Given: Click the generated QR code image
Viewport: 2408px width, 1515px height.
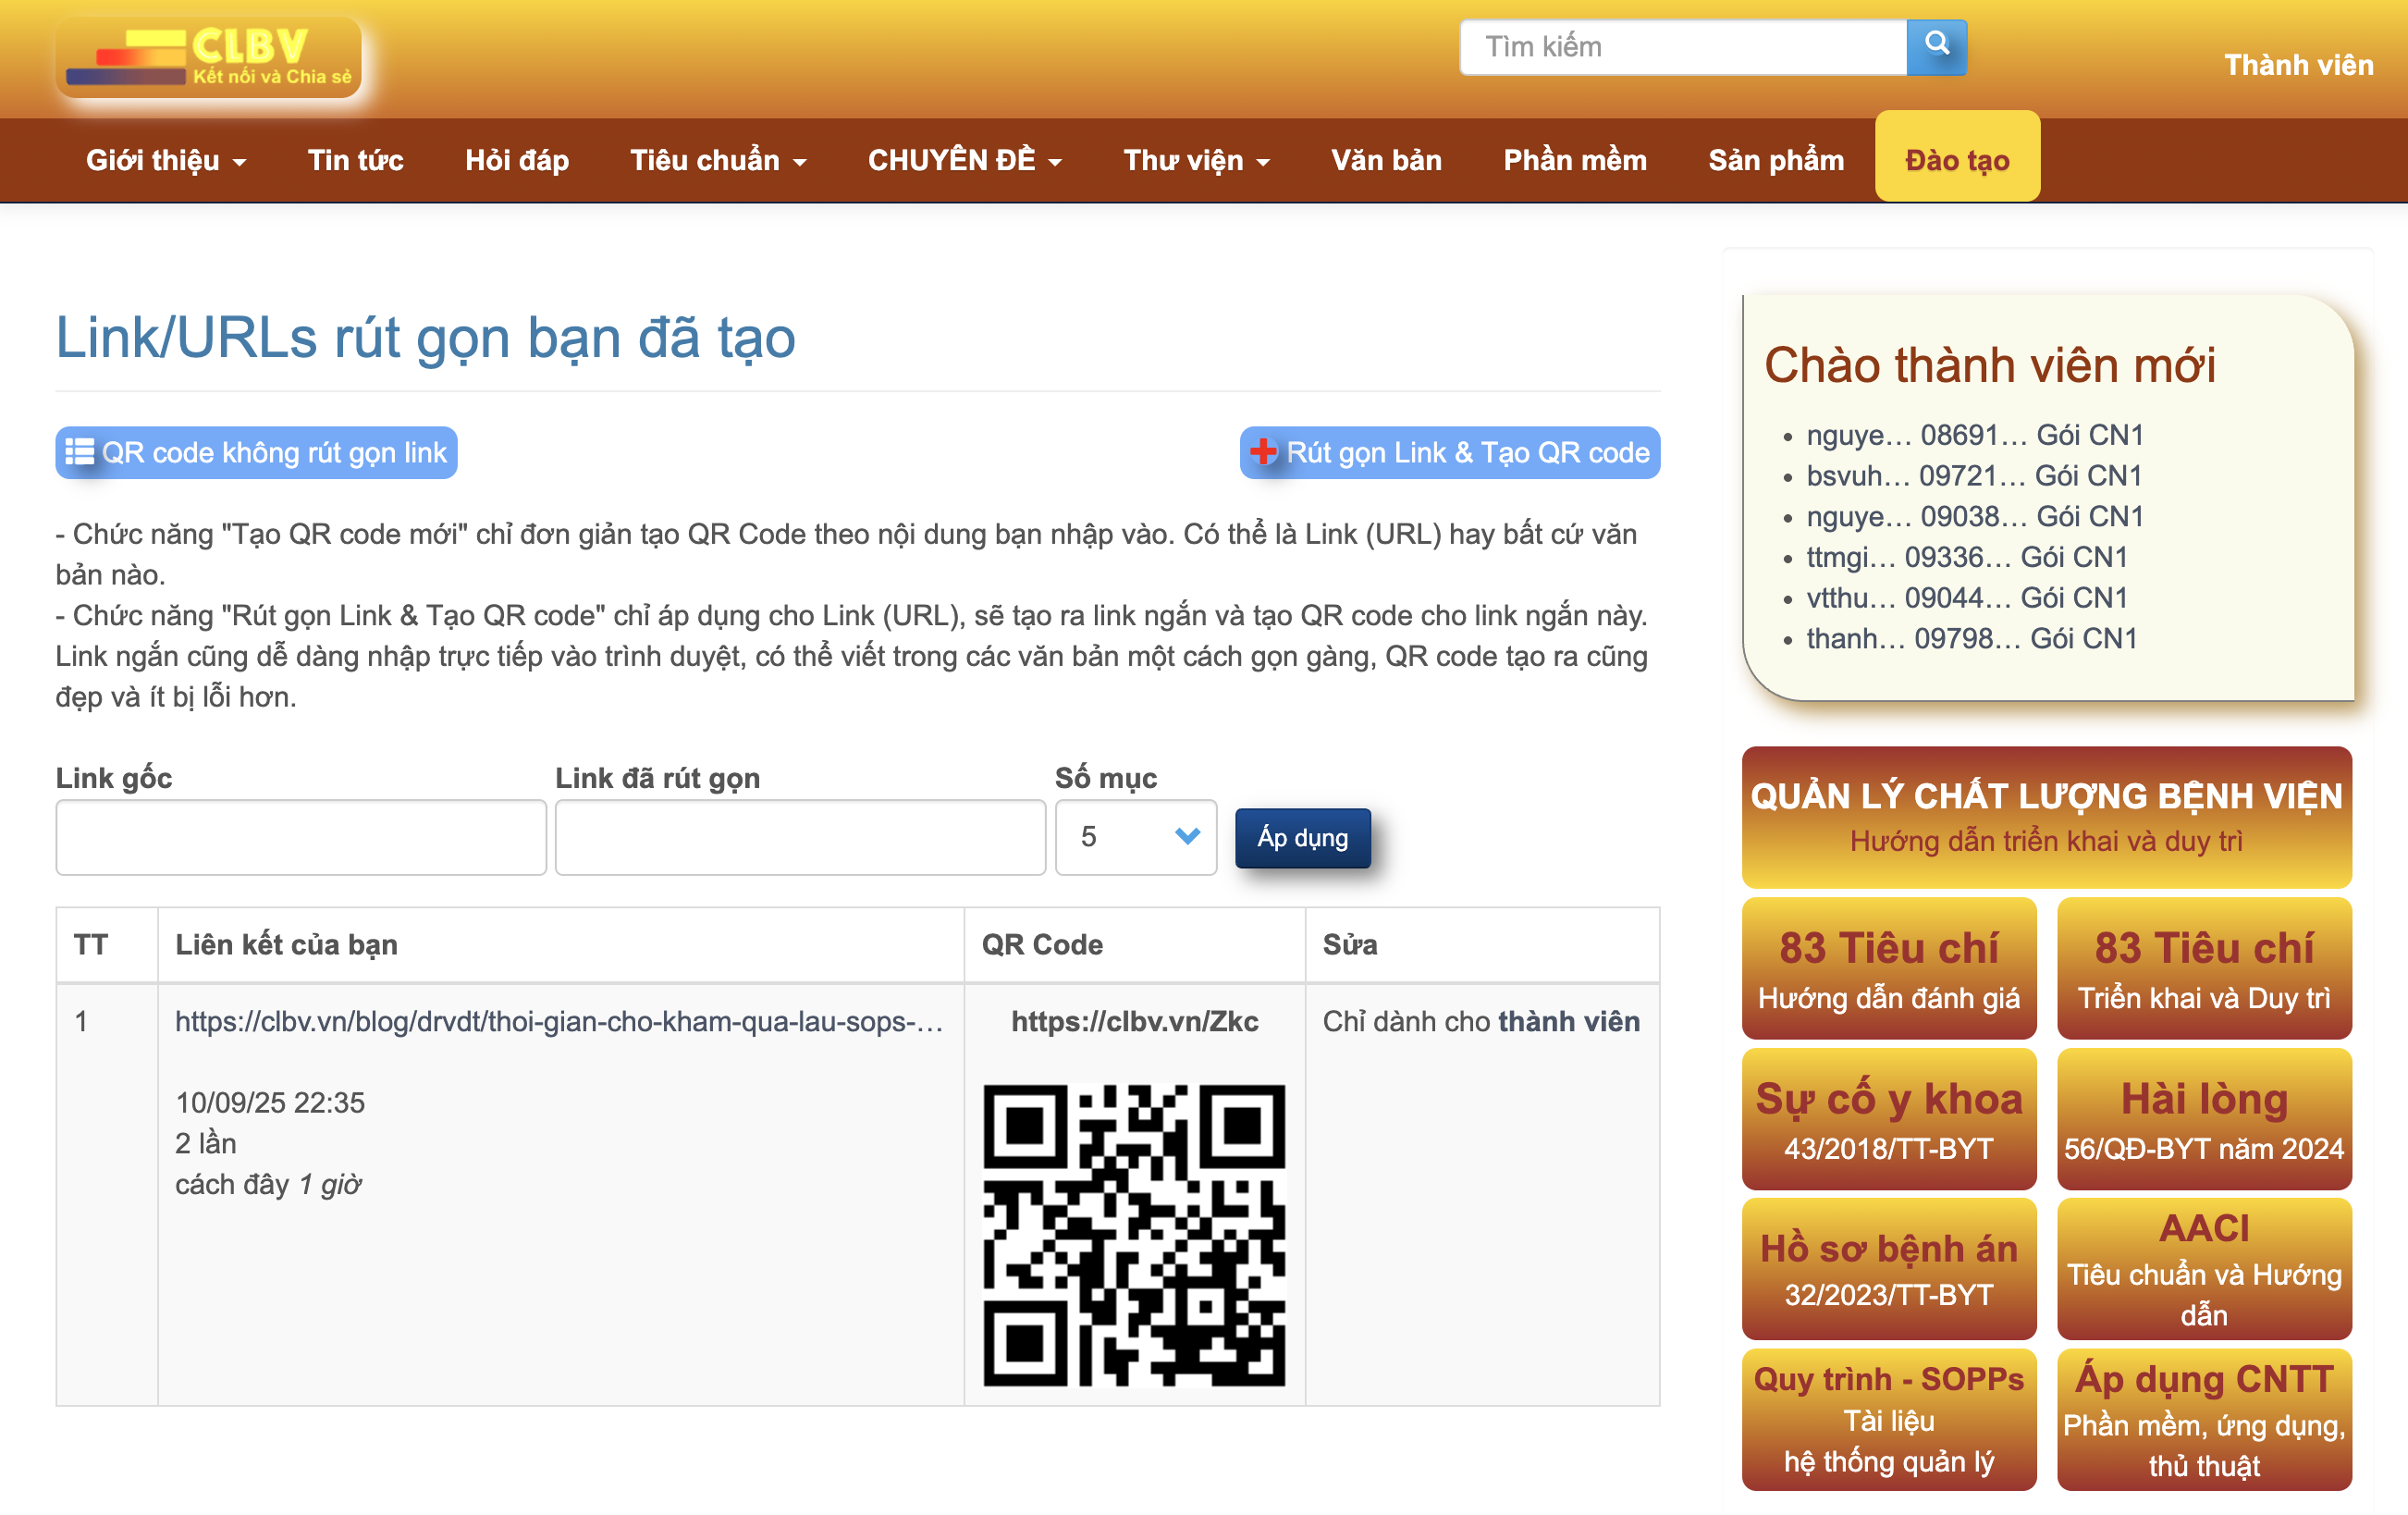Looking at the screenshot, I should click(1133, 1234).
